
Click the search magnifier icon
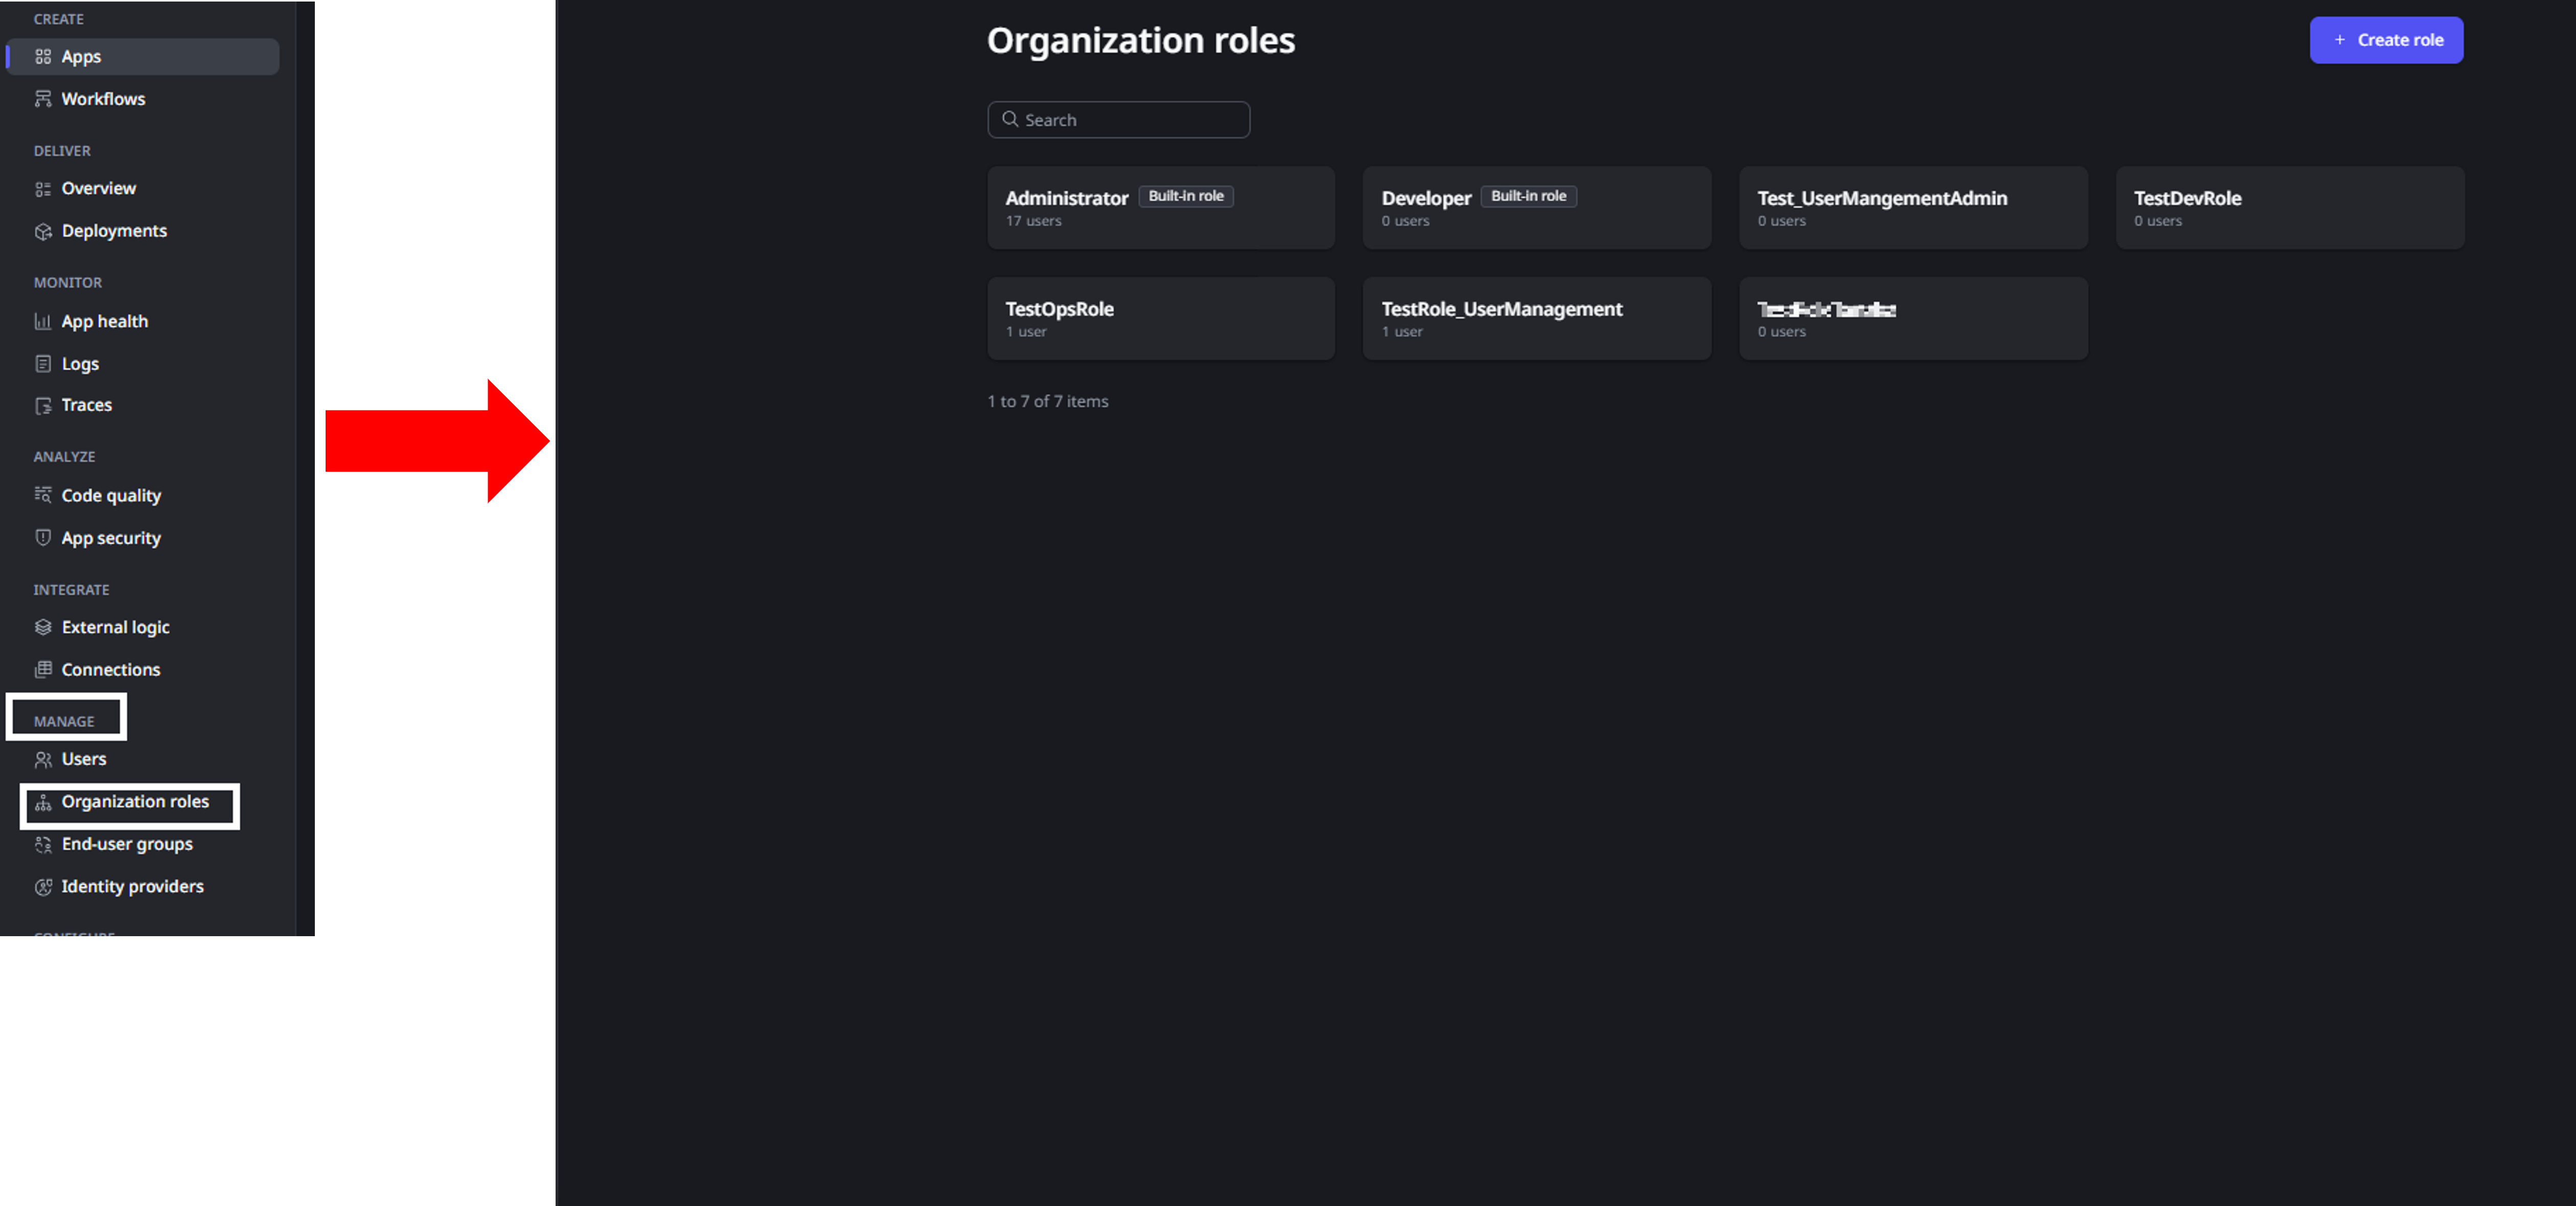[x=1010, y=119]
